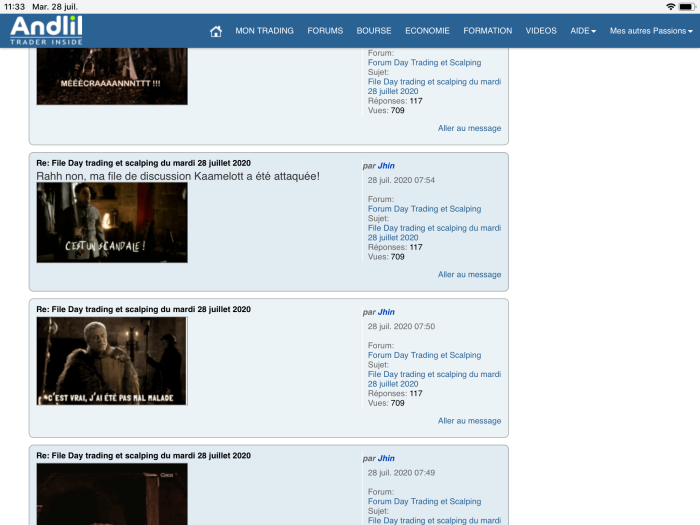
Task: Expand the Mes autres Passions dropdown
Action: 651,31
